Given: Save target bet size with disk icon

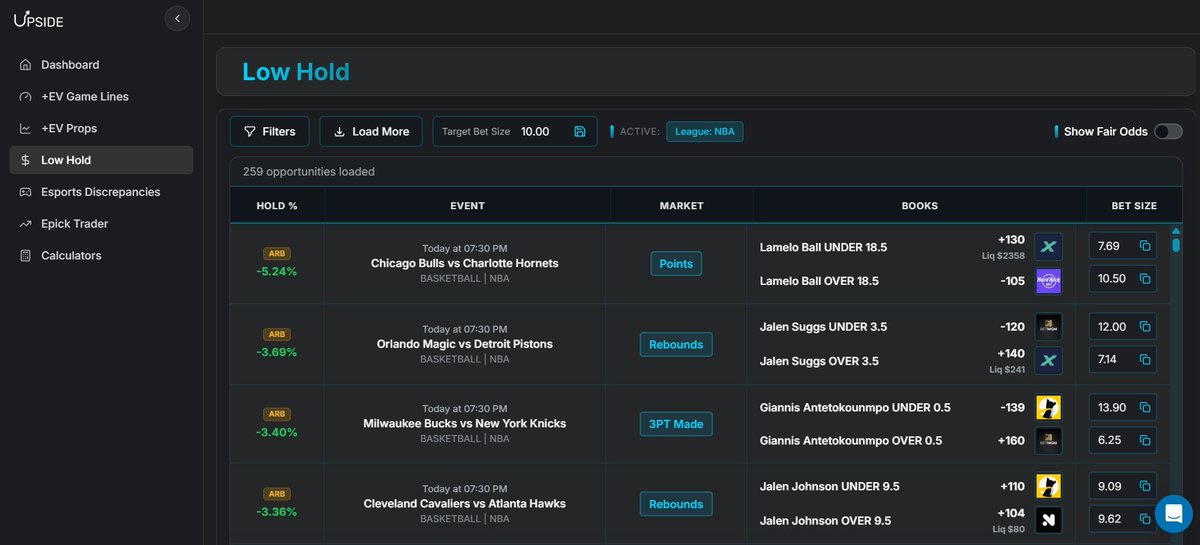Looking at the screenshot, I should (580, 131).
